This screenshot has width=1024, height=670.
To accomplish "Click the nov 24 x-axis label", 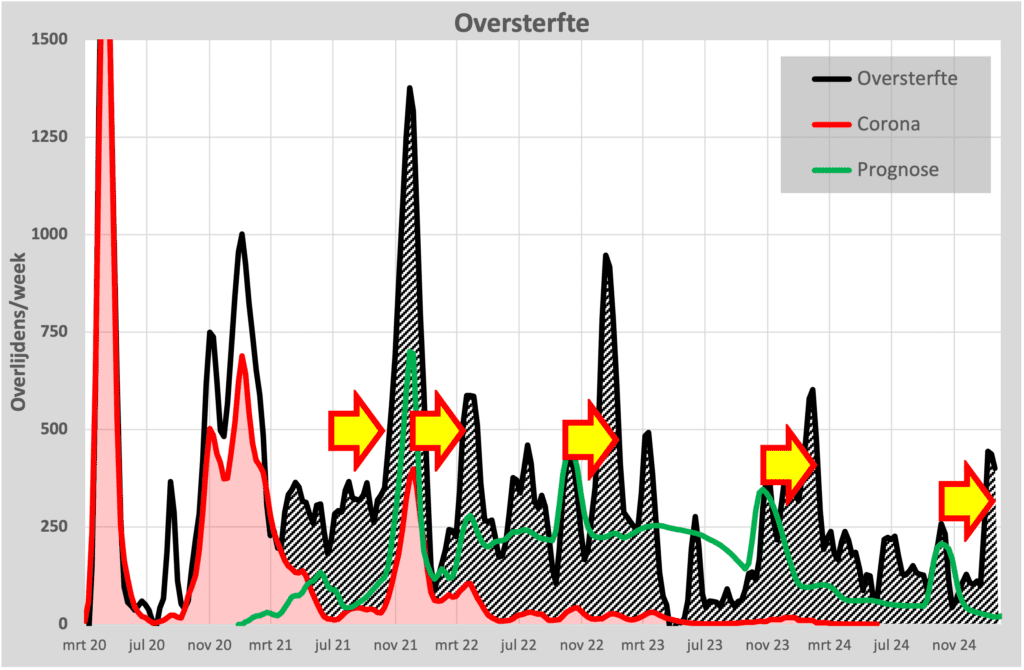I will (953, 645).
